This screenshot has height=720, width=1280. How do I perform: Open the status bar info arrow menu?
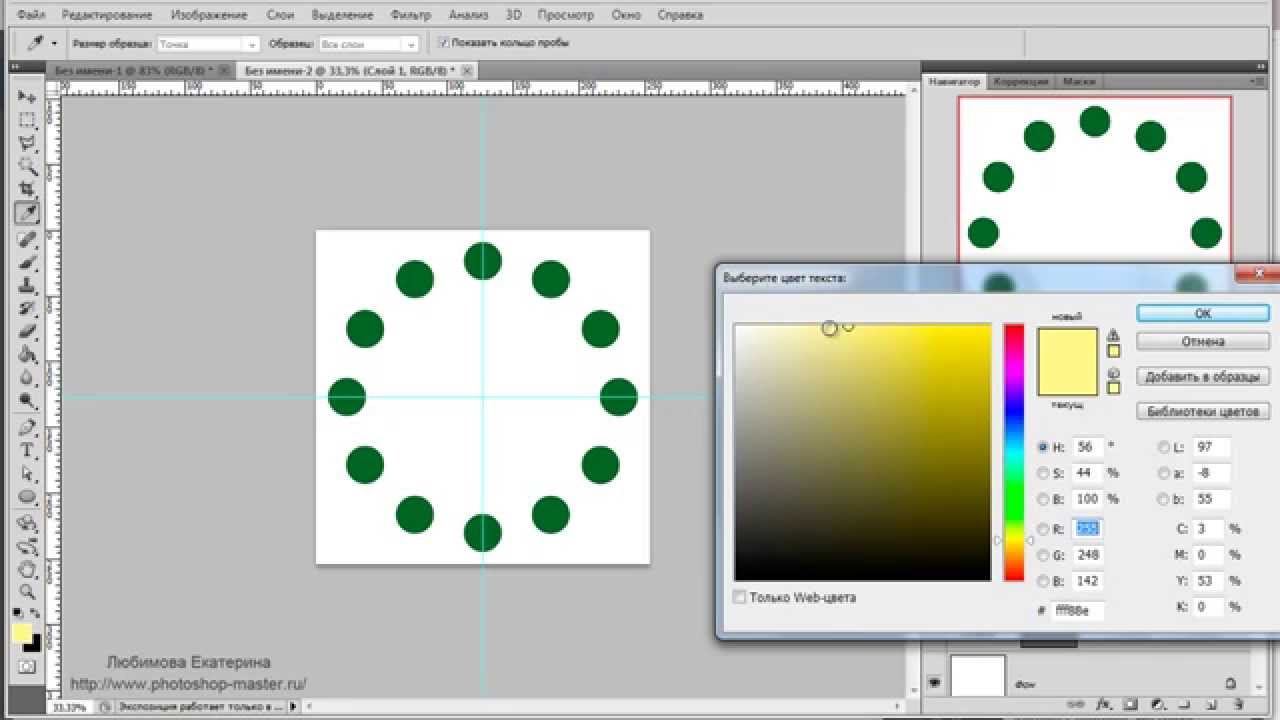[293, 706]
